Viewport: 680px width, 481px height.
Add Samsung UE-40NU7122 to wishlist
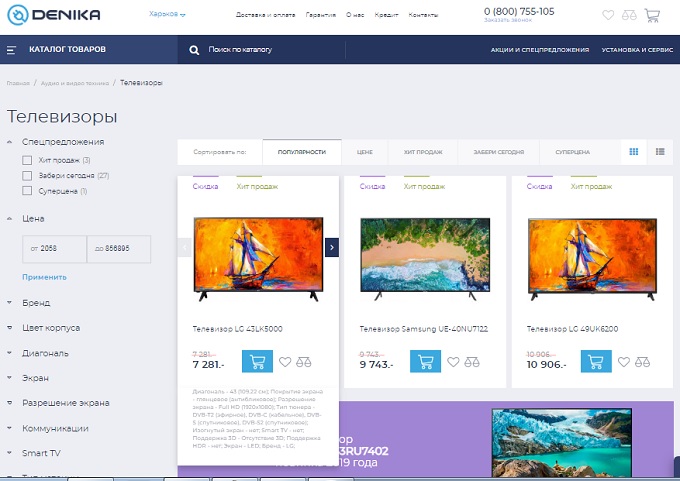click(453, 361)
